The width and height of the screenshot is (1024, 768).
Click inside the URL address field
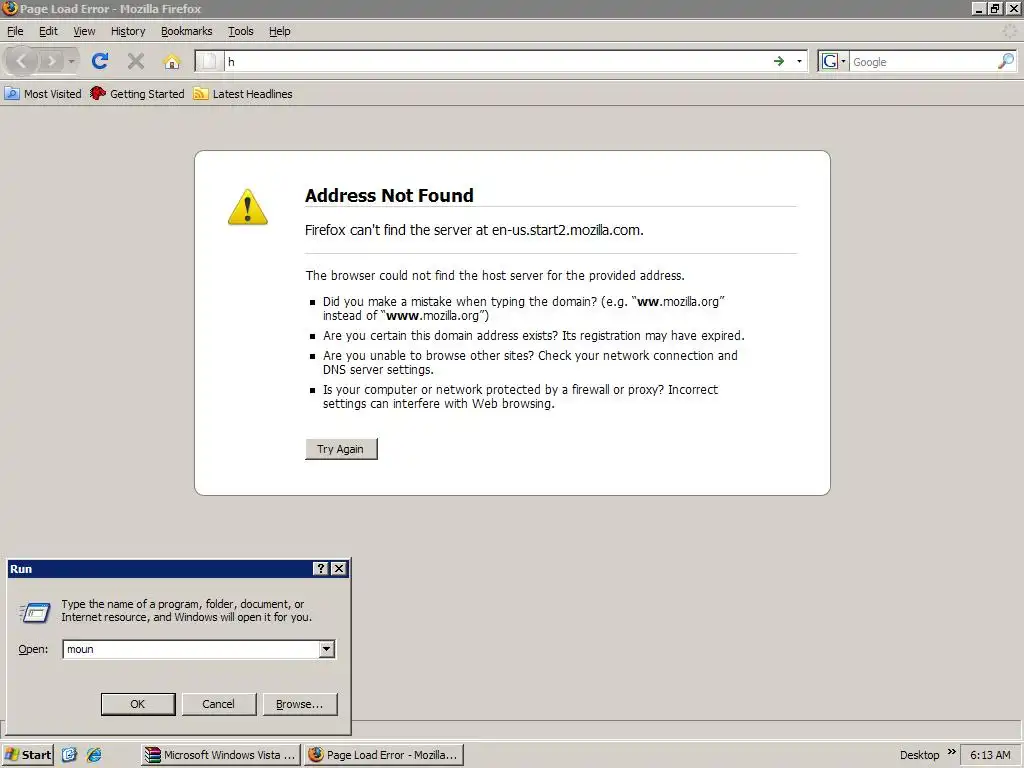click(496, 61)
